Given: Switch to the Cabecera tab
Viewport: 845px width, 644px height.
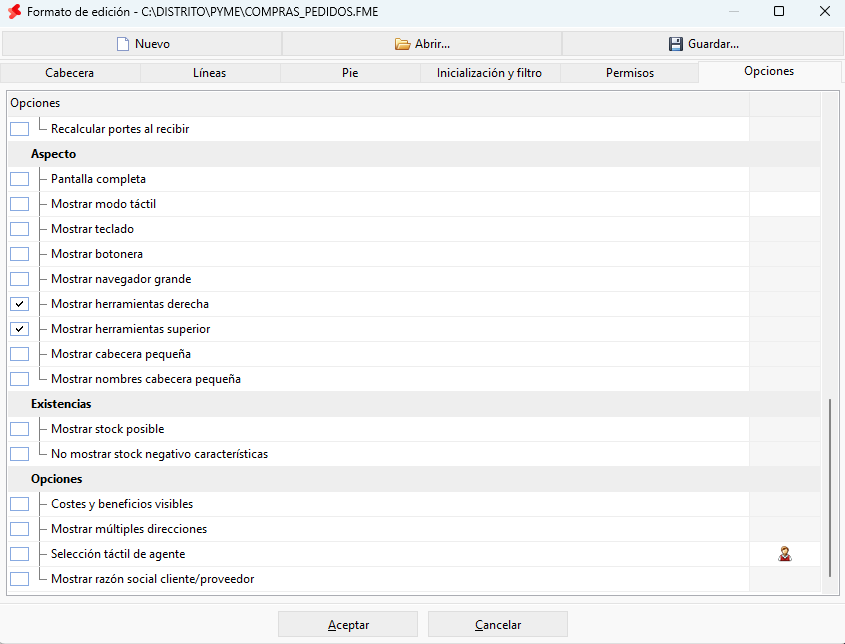Looking at the screenshot, I should 70,73.
